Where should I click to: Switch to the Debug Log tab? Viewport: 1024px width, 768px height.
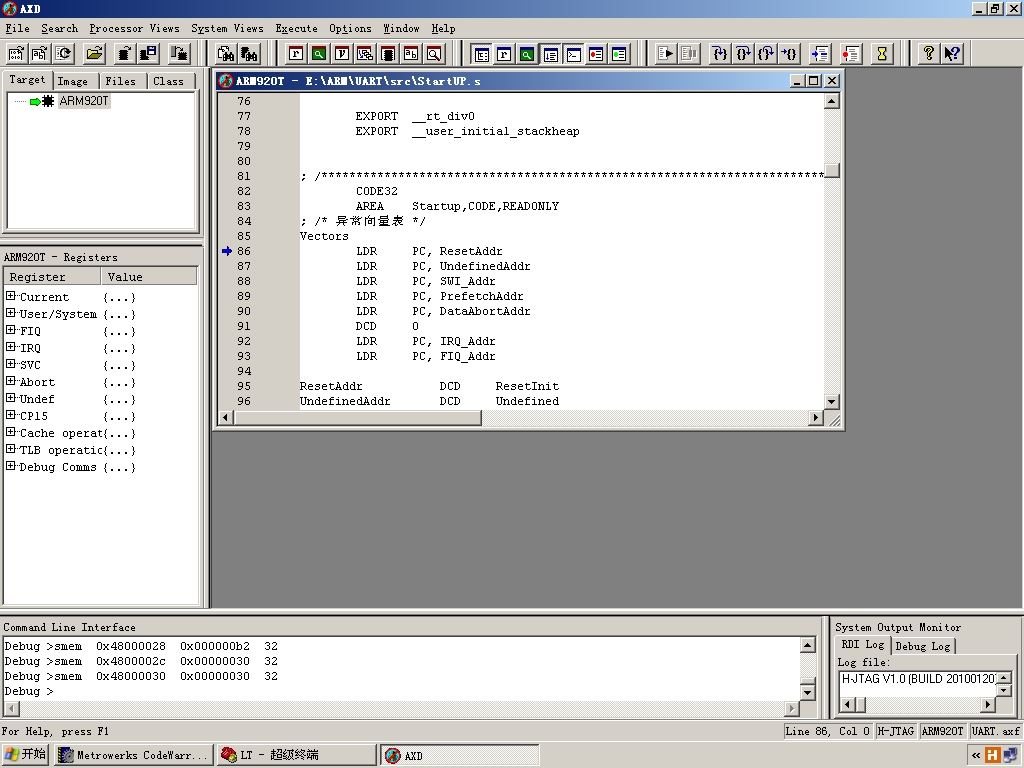click(x=923, y=646)
